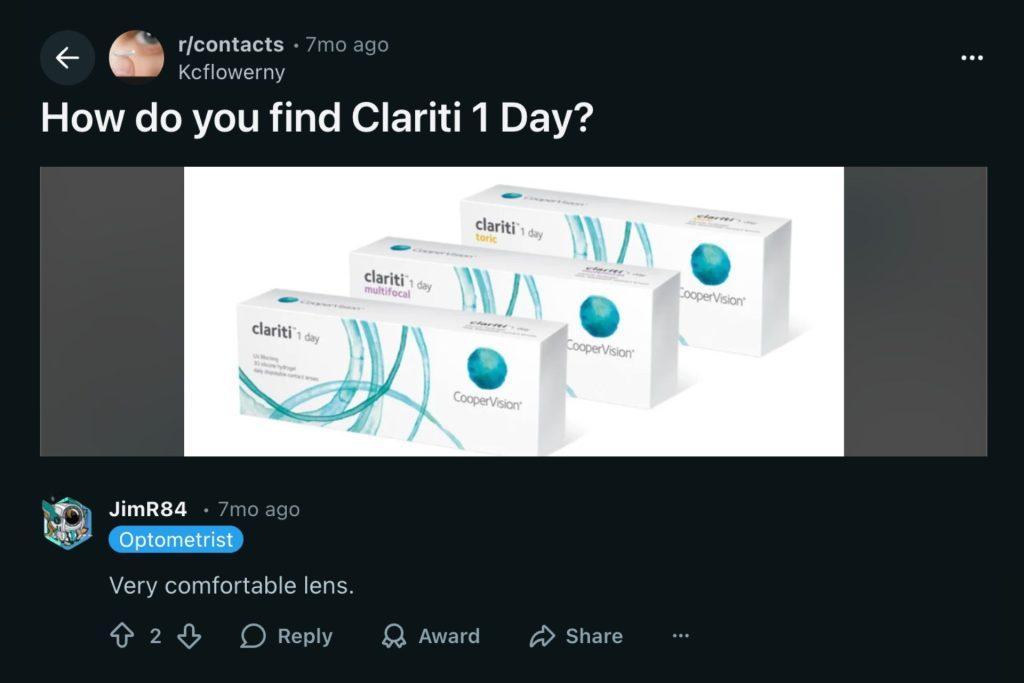This screenshot has height=683, width=1024.
Task: Click the "Very comfortable lens." comment text
Action: point(232,586)
